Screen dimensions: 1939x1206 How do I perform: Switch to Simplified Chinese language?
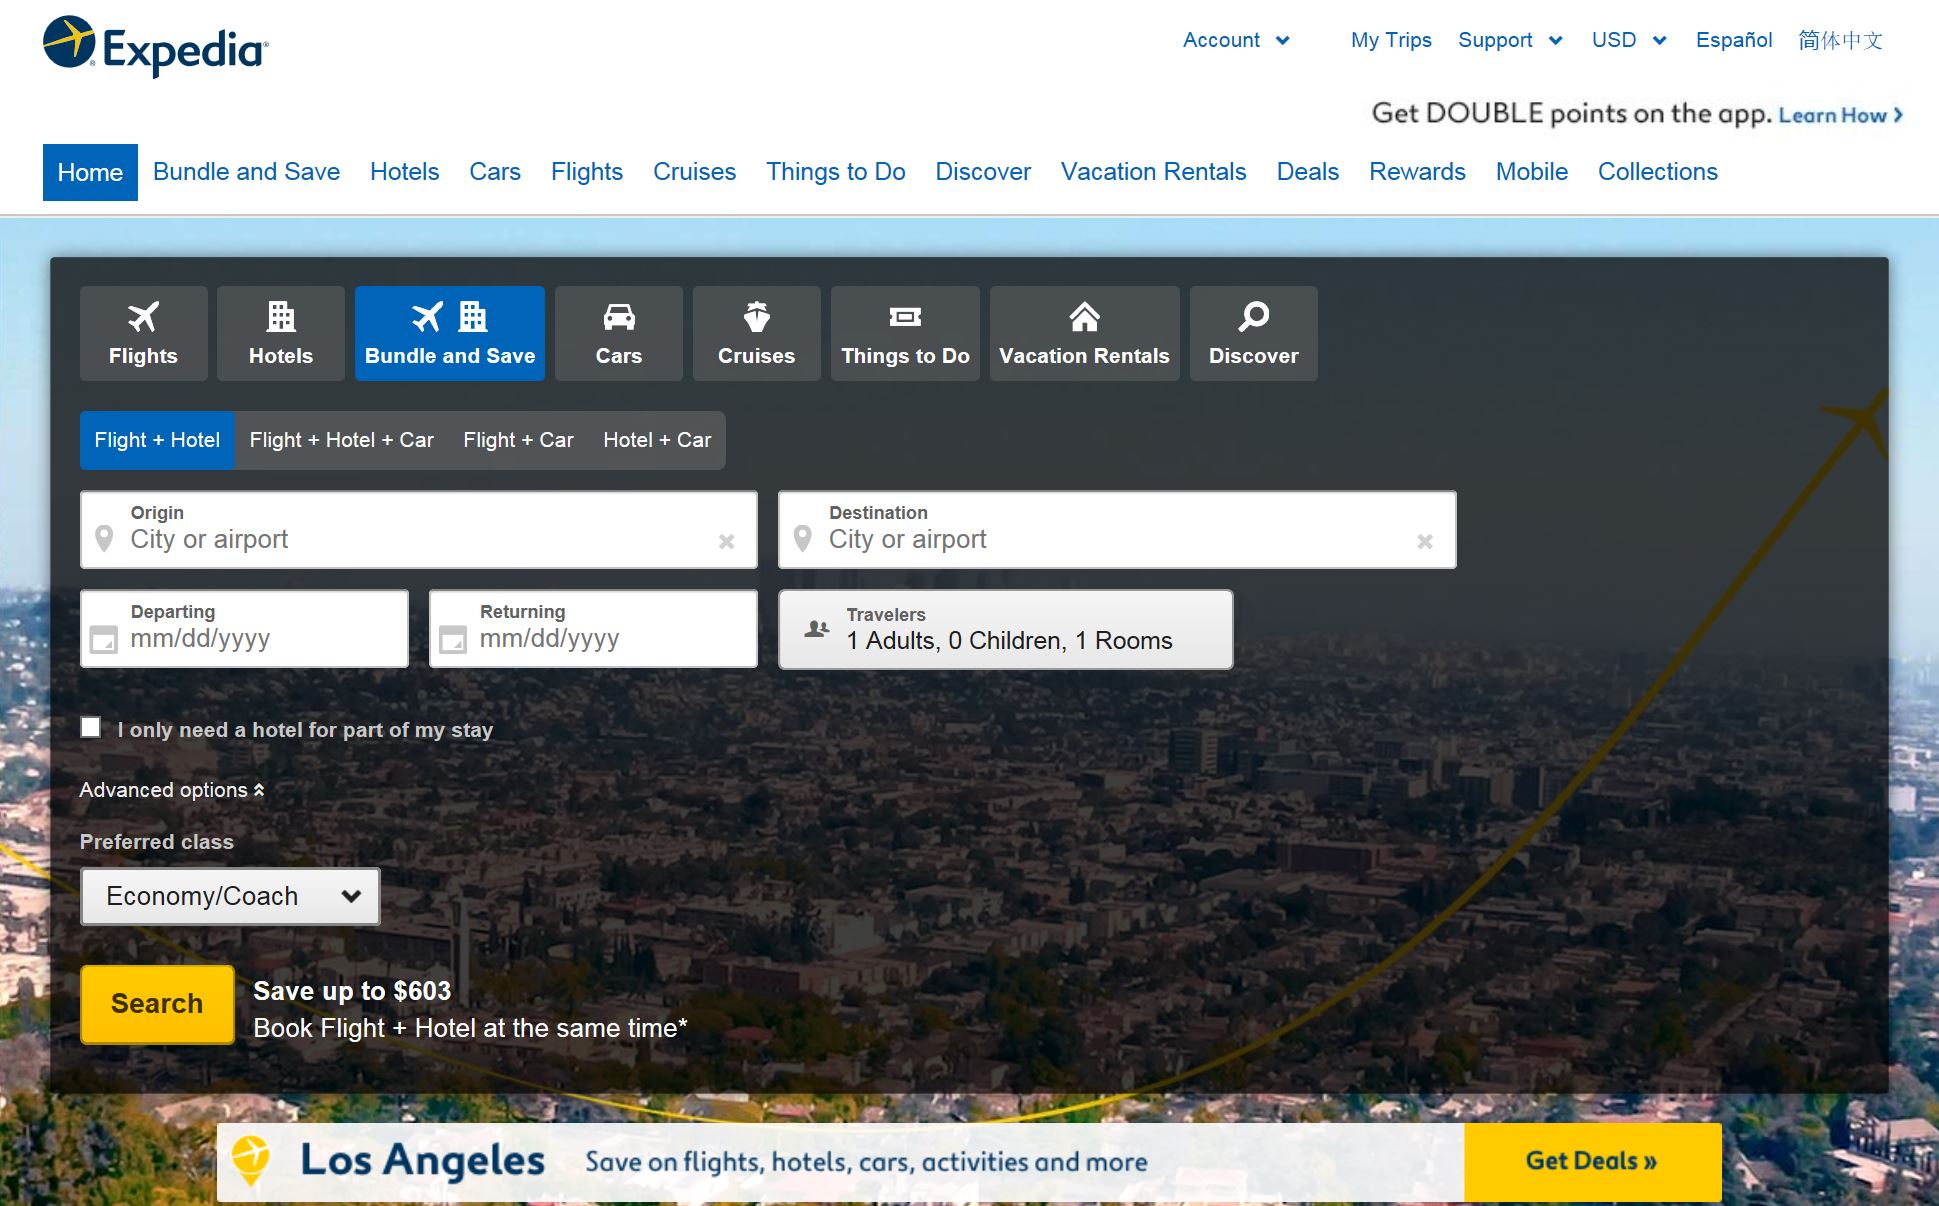point(1840,40)
